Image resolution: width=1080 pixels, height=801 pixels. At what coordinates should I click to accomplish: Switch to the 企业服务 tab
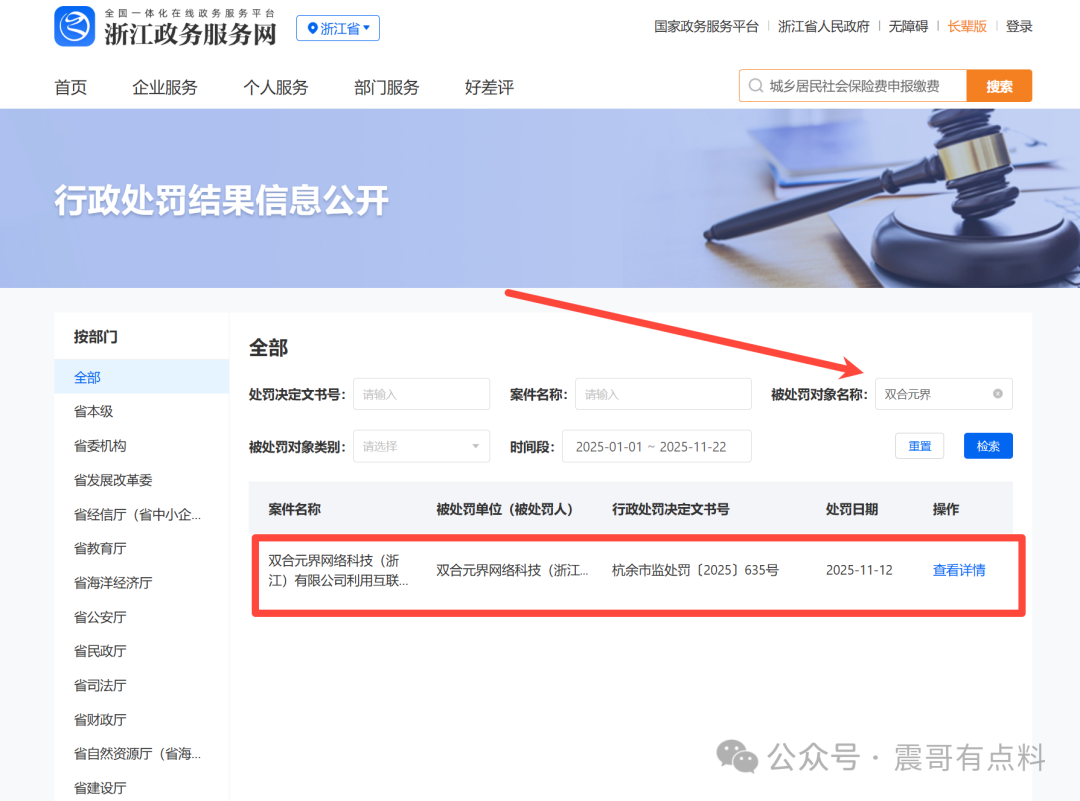[165, 87]
